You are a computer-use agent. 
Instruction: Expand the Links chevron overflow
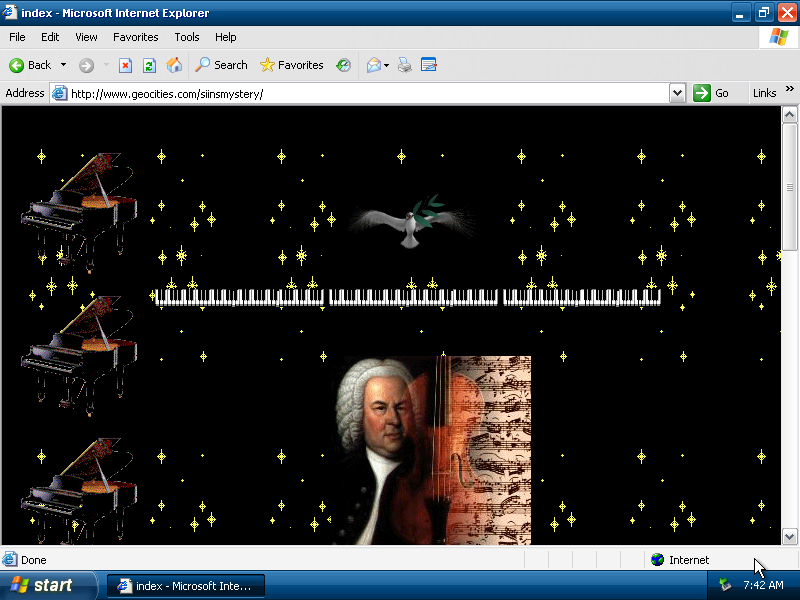[790, 89]
